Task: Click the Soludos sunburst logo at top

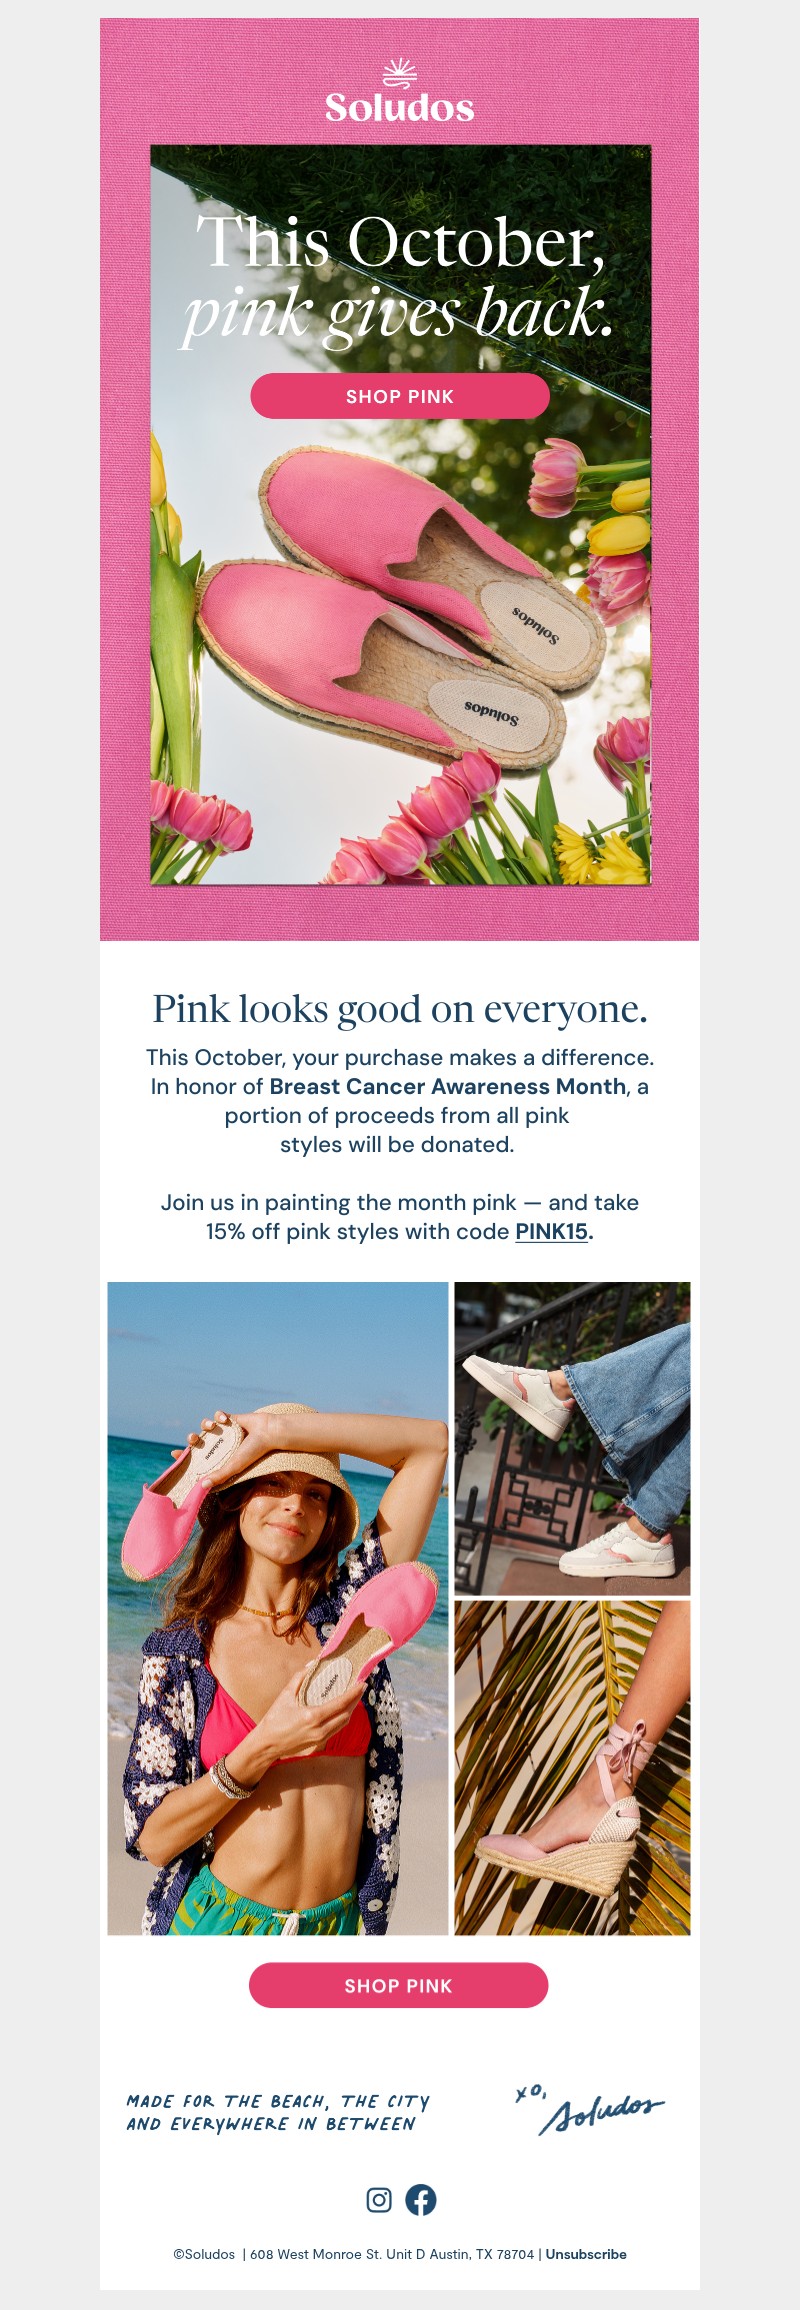Action: click(x=400, y=74)
